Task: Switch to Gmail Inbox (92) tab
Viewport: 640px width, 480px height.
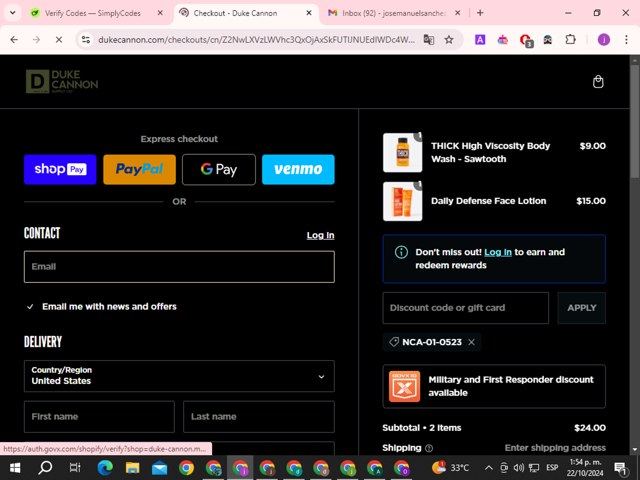Action: click(394, 13)
